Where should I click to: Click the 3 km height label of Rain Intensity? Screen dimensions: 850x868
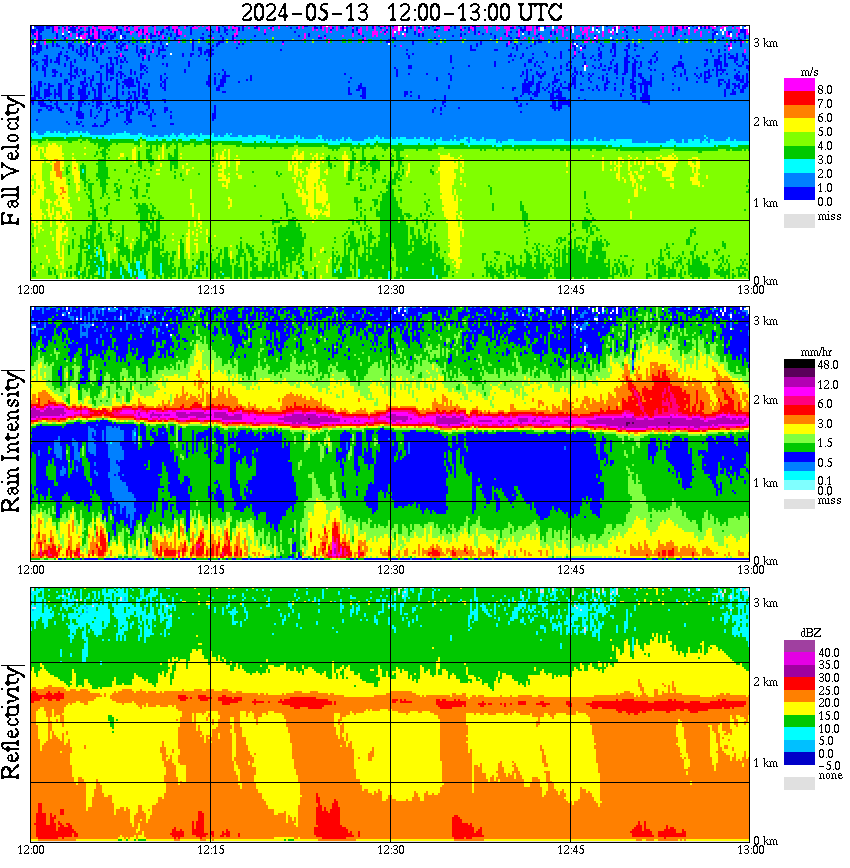(x=766, y=321)
